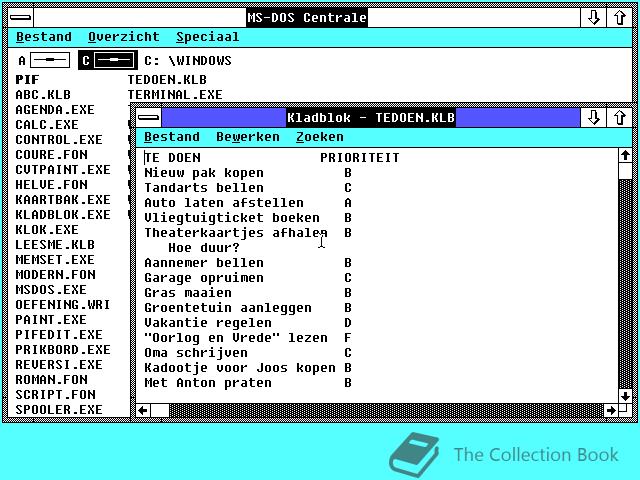Click the Kladblok size box corner
Viewport: 640px width, 480px height.
click(x=625, y=410)
